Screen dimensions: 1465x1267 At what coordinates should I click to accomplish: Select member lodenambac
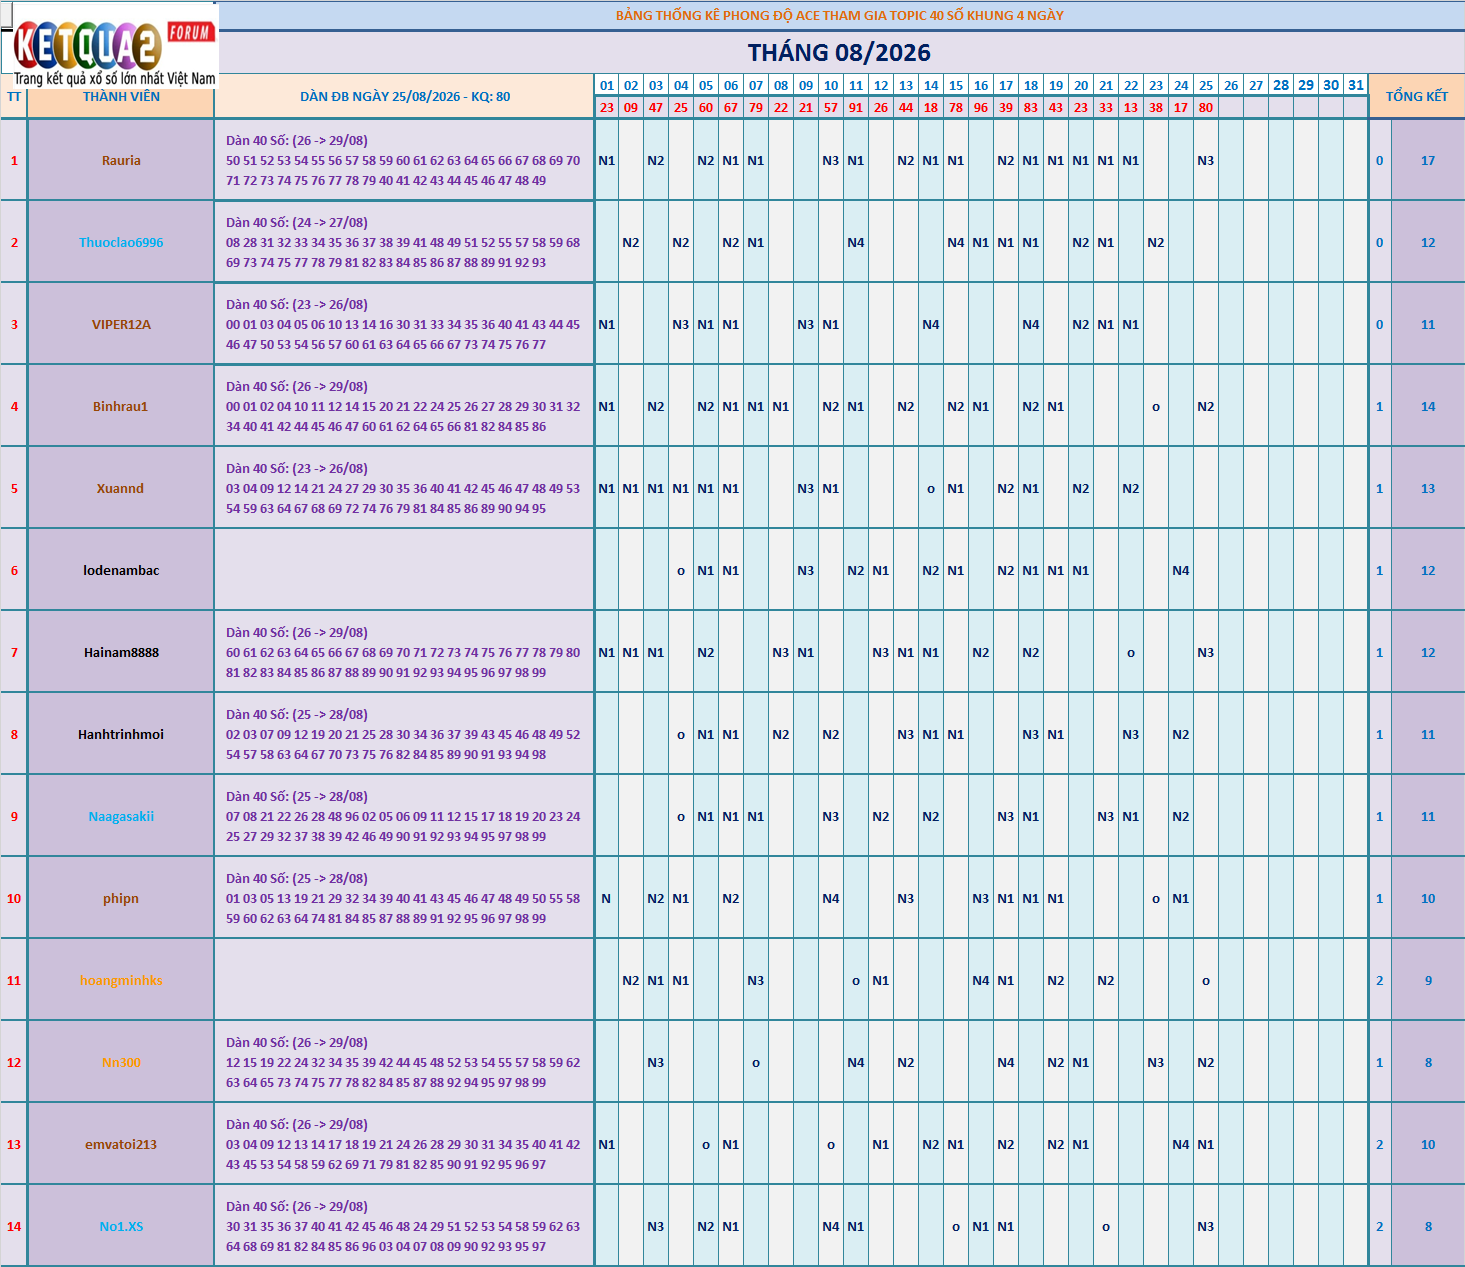coord(121,570)
